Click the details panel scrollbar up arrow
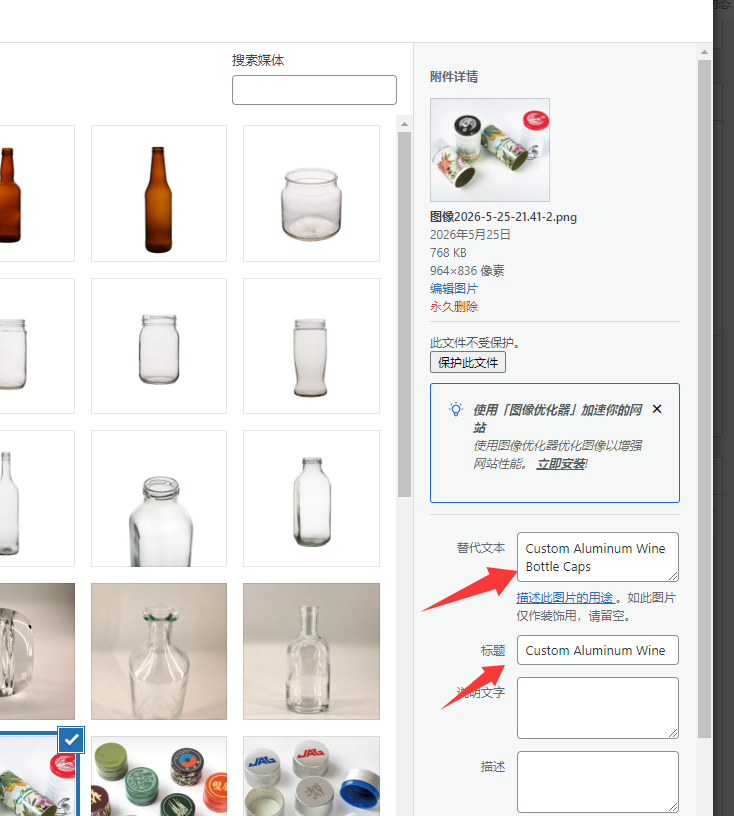Viewport: 734px width, 816px height. (704, 52)
